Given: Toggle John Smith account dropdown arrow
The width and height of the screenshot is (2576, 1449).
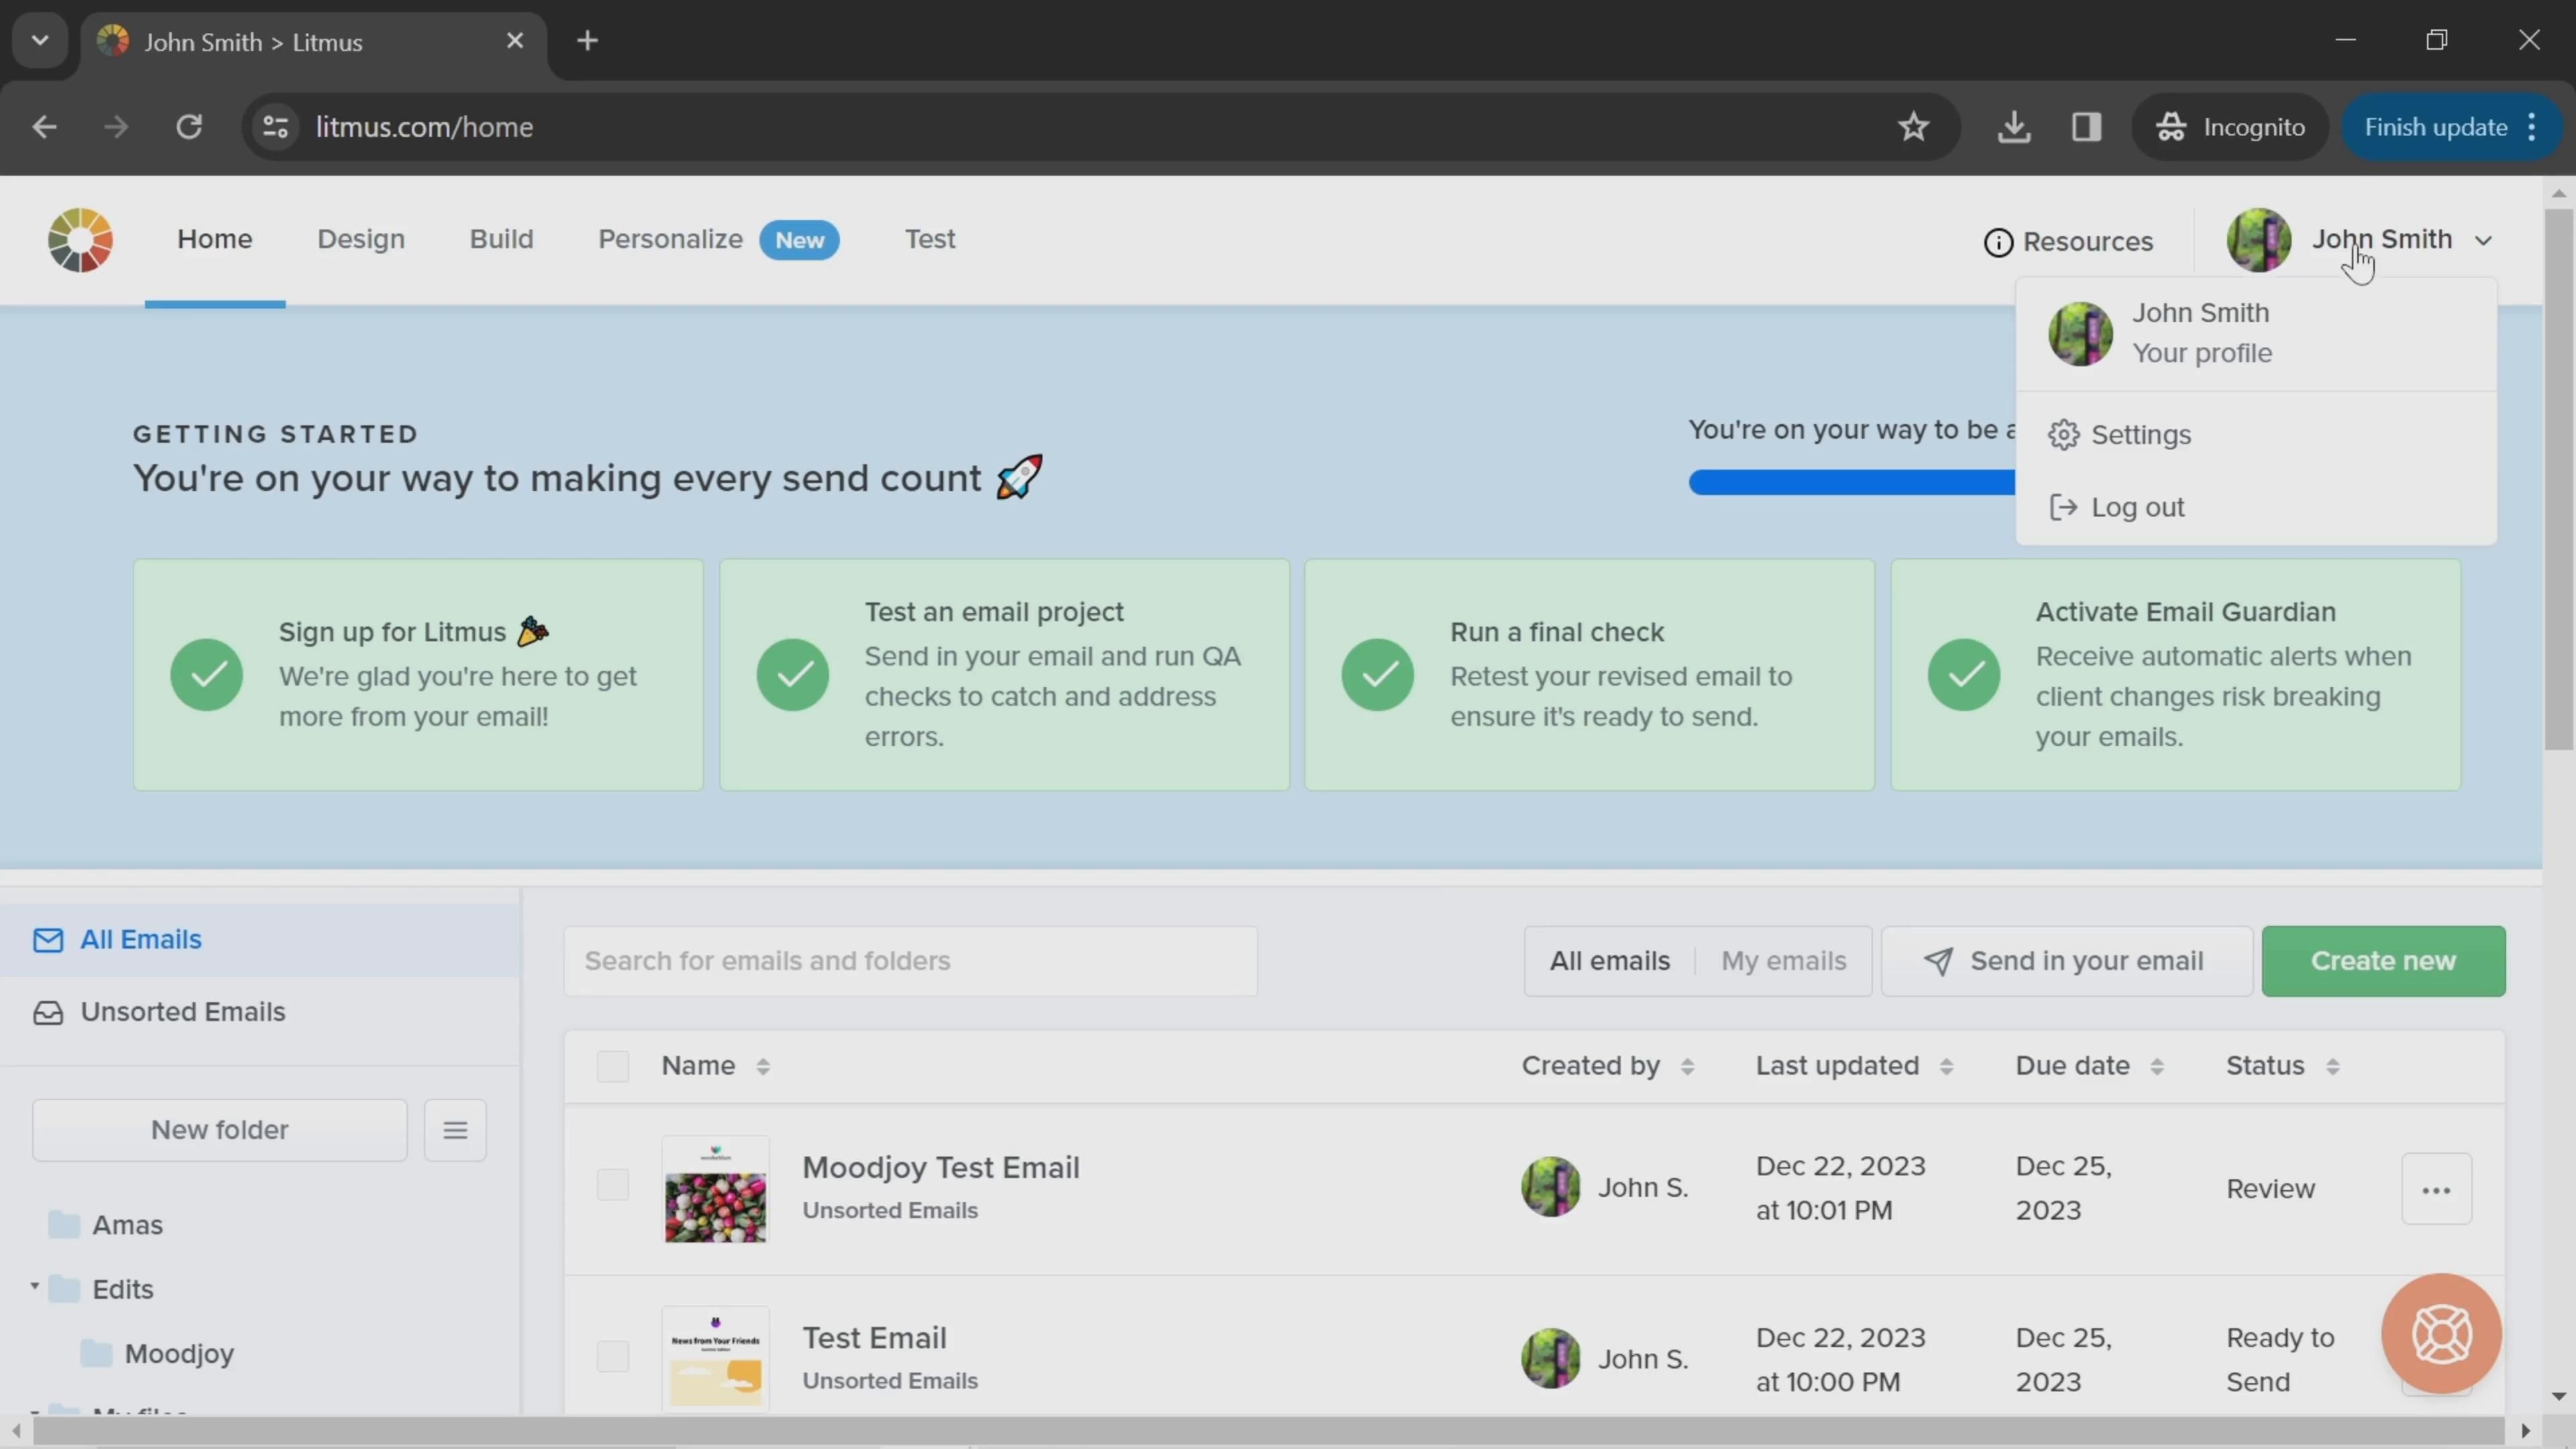Looking at the screenshot, I should pyautogui.click(x=2484, y=241).
